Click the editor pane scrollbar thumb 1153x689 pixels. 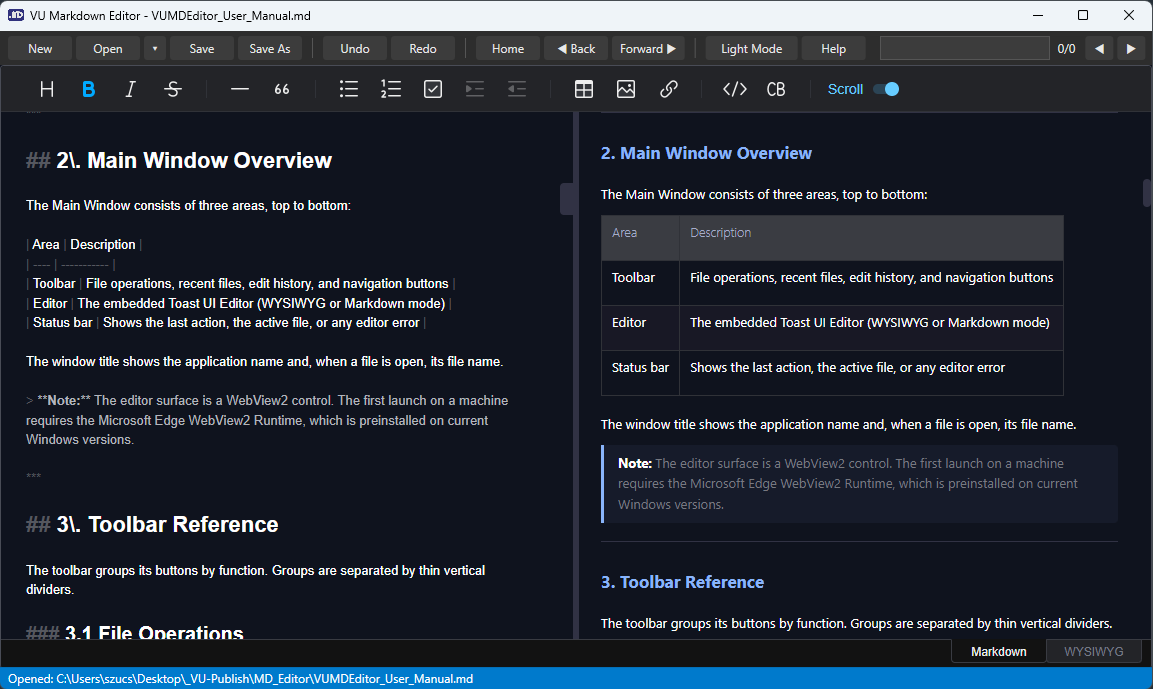pyautogui.click(x=567, y=199)
